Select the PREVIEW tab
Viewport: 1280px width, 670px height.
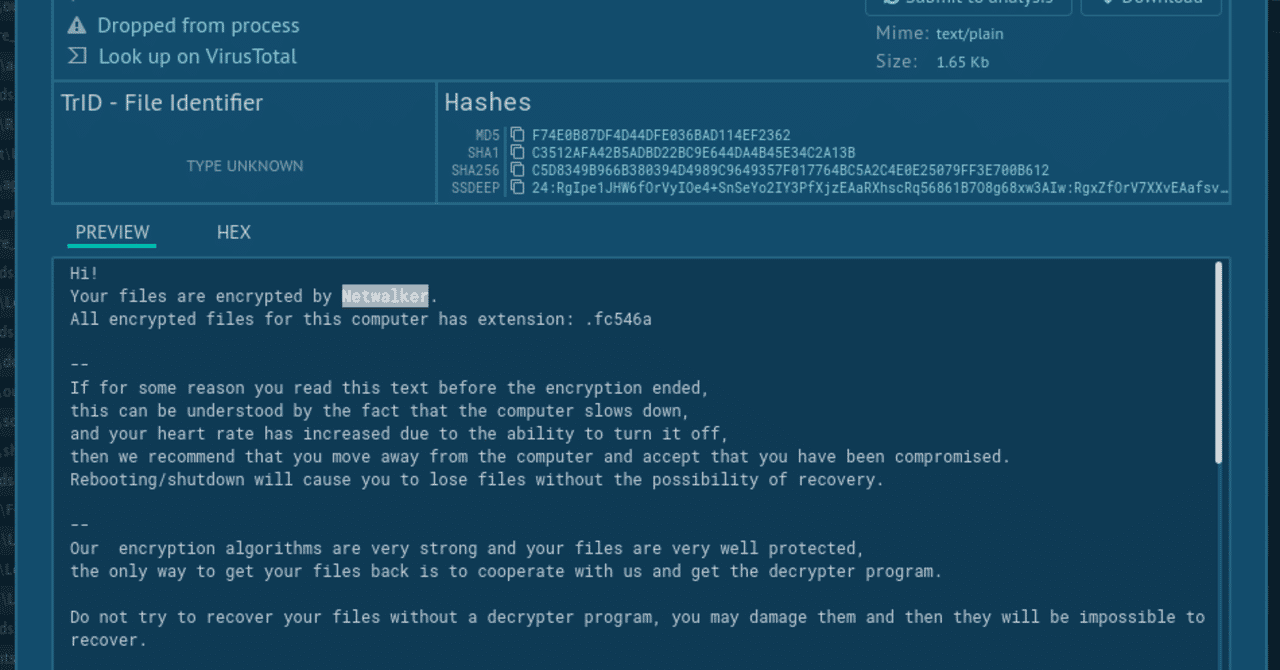[112, 232]
